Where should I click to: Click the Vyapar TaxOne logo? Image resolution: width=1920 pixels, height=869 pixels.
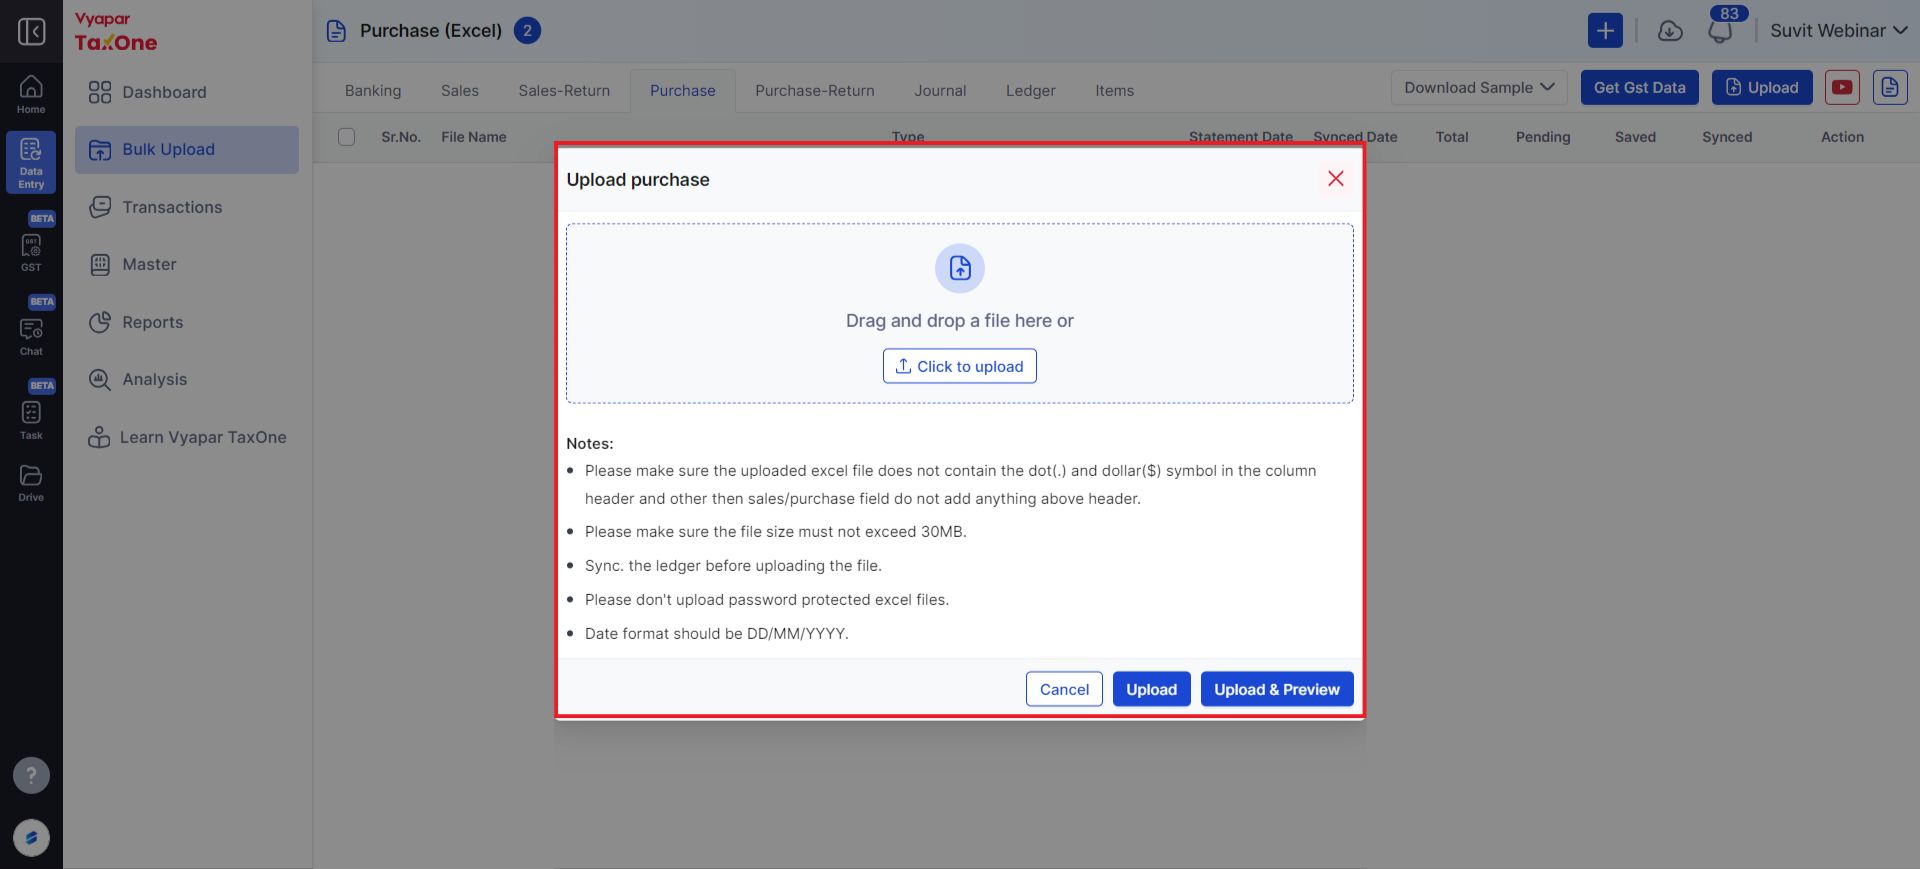pyautogui.click(x=116, y=32)
